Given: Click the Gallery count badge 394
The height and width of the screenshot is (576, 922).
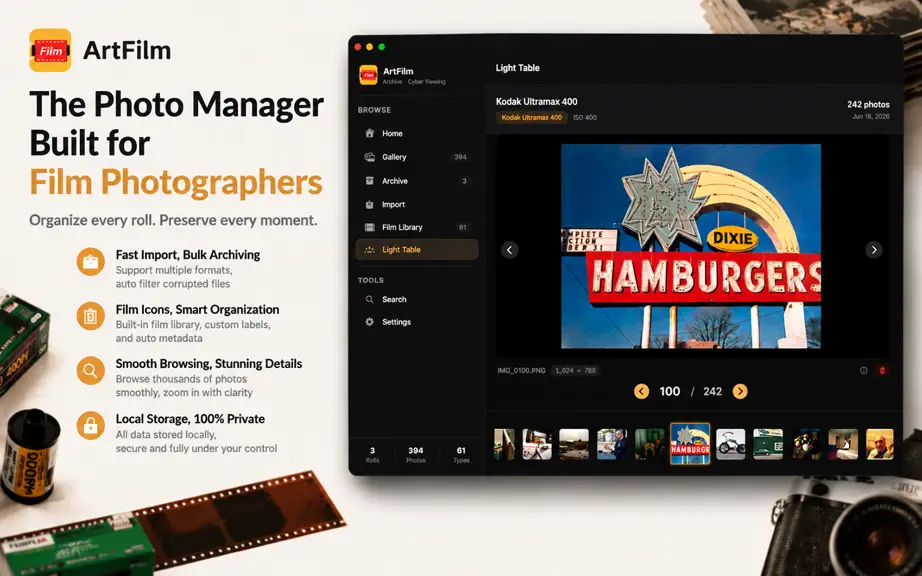Looking at the screenshot, I should (460, 157).
